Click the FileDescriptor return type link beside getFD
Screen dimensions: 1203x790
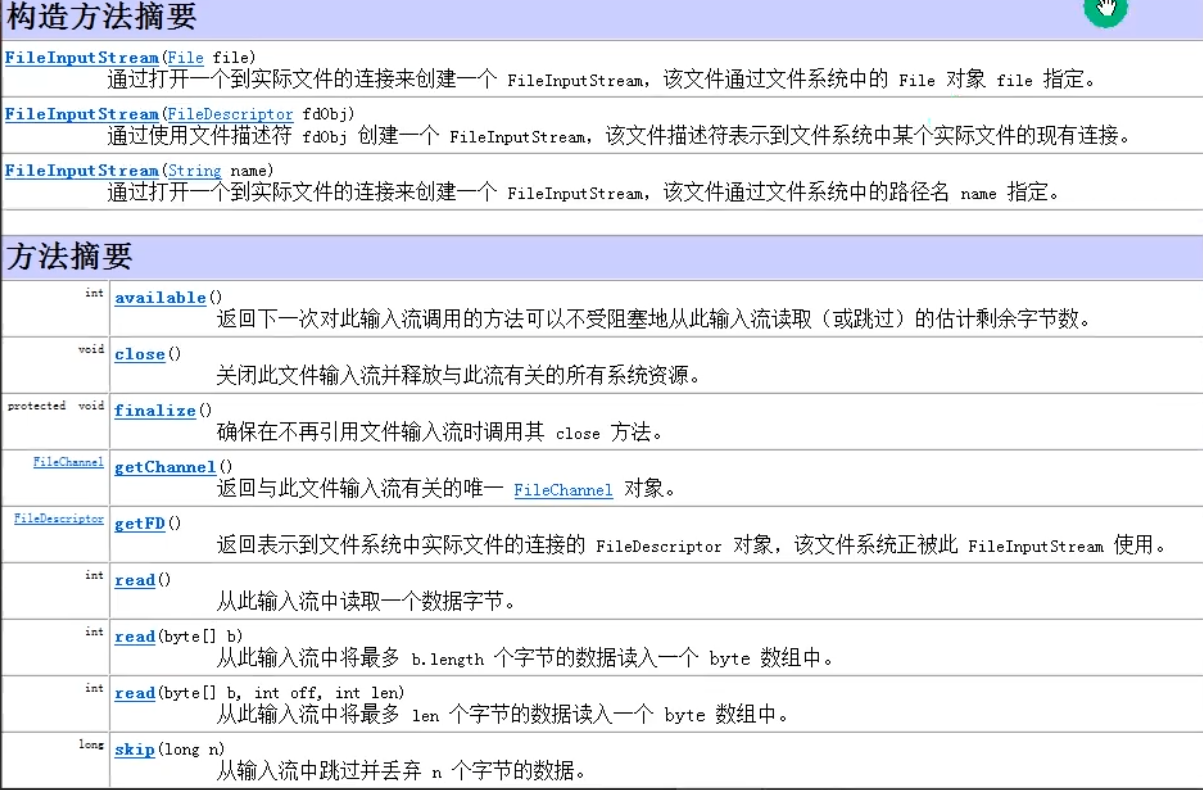point(58,518)
